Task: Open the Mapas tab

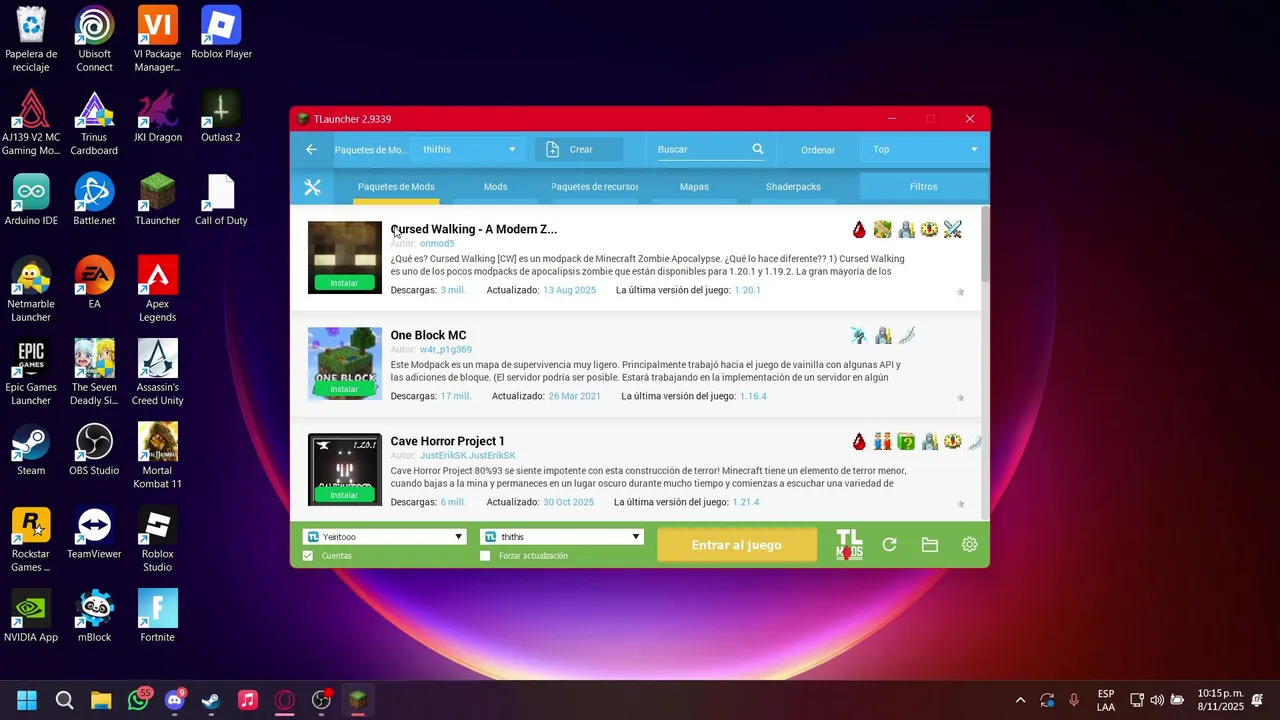Action: pos(694,187)
